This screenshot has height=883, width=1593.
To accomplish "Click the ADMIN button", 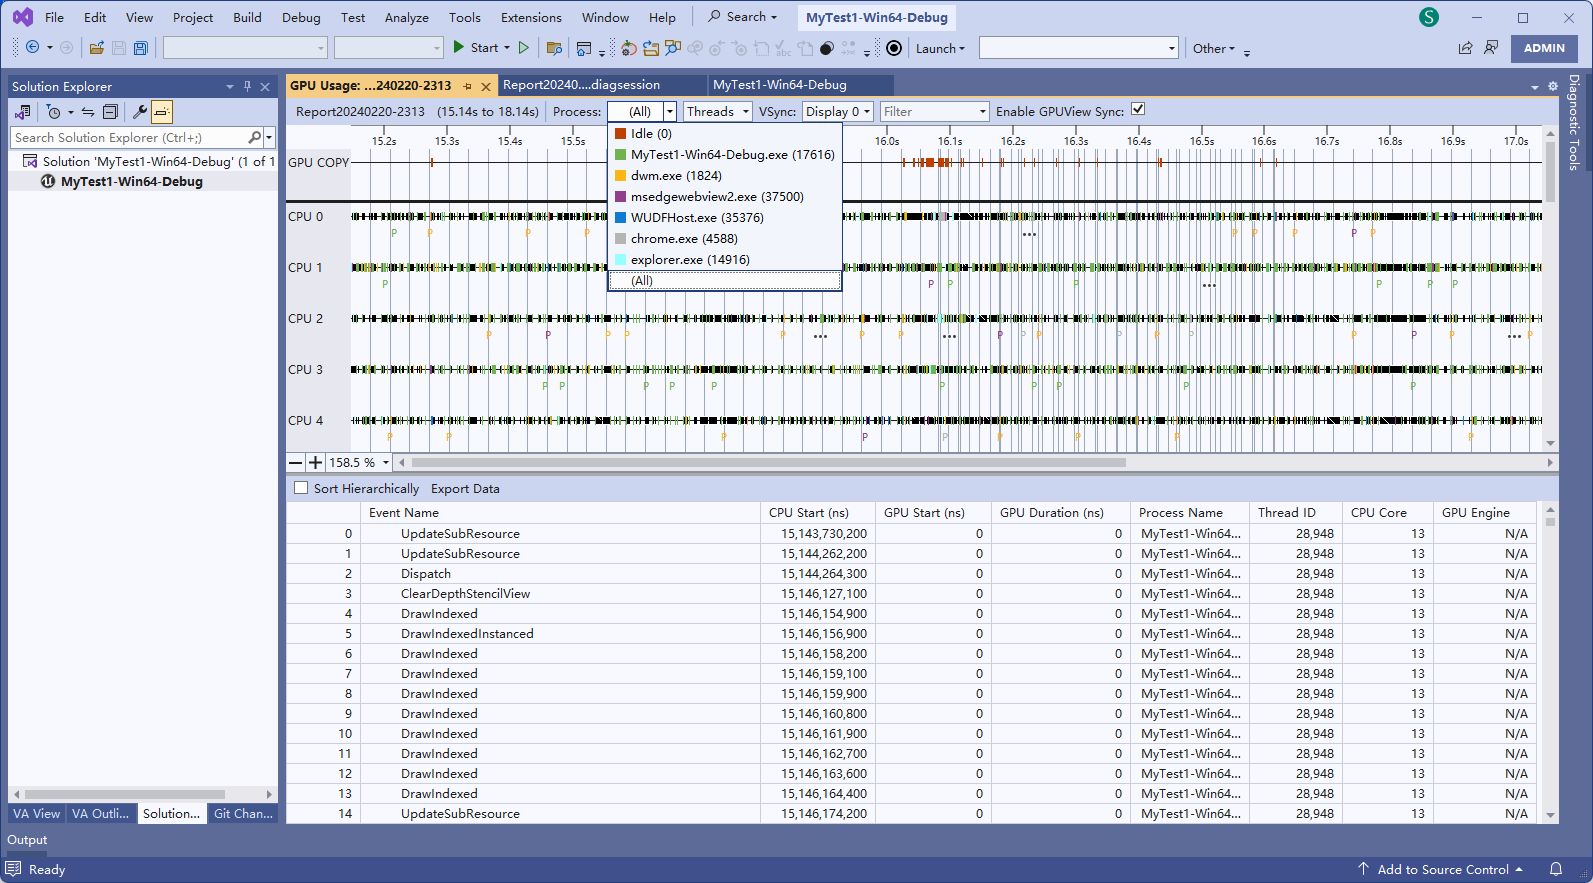I will click(1544, 48).
